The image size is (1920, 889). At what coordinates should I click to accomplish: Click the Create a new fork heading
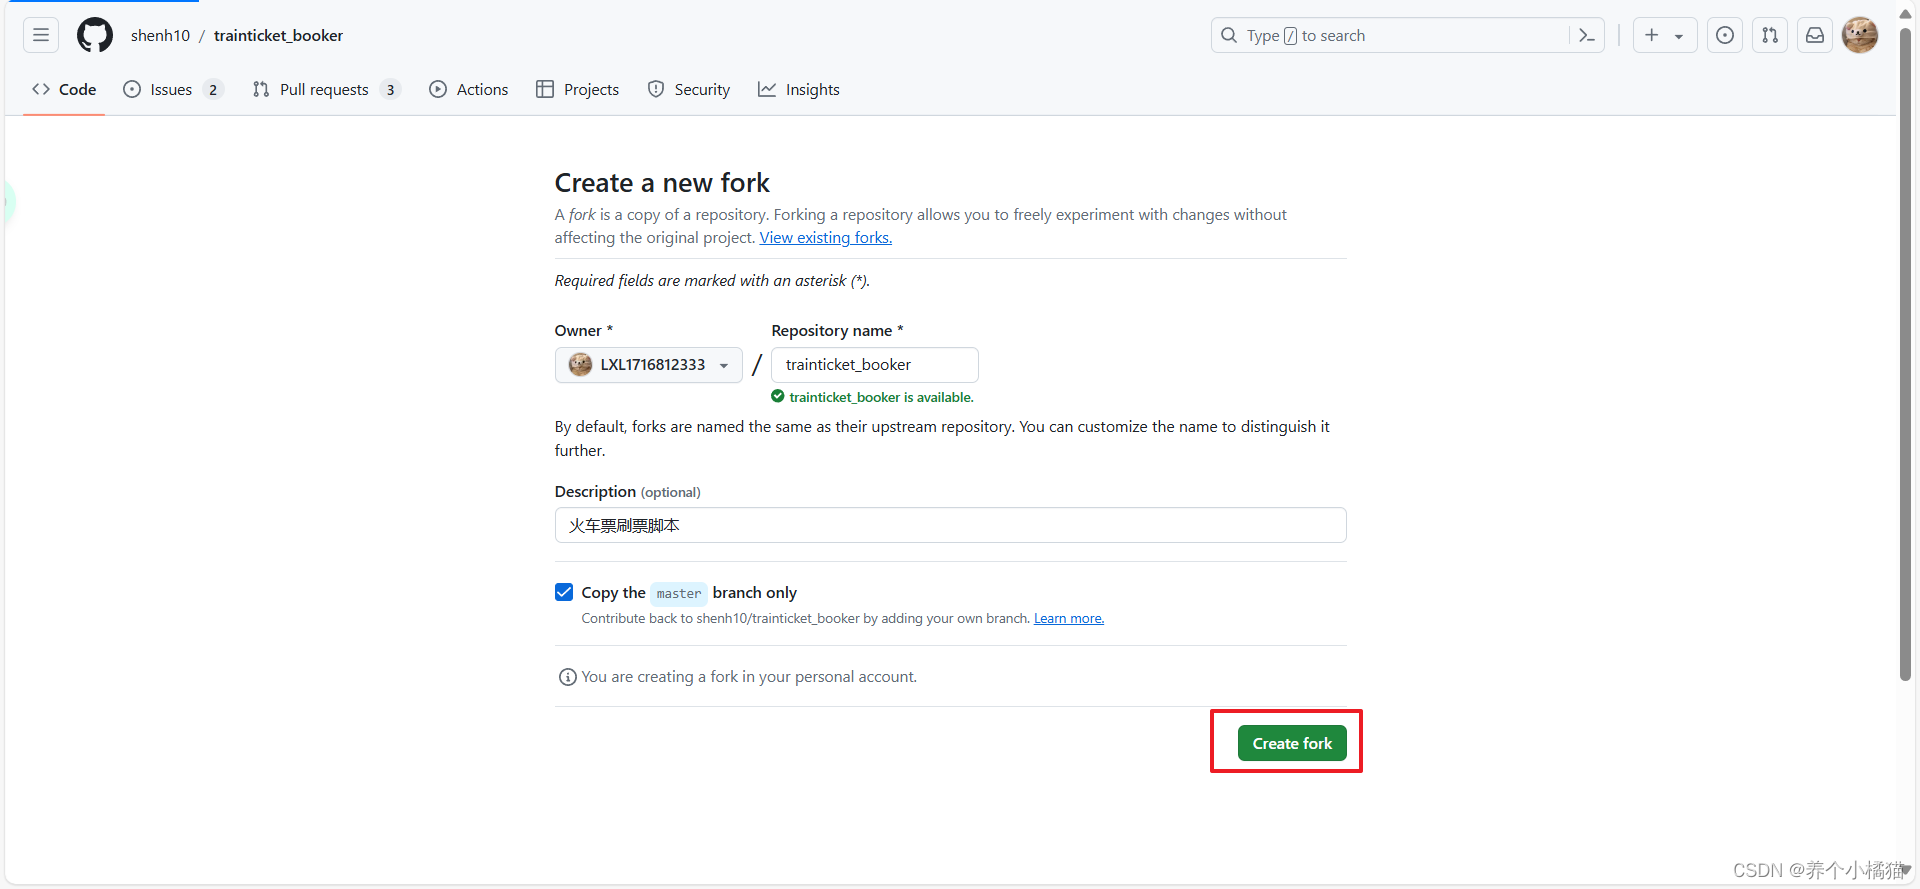(x=662, y=183)
